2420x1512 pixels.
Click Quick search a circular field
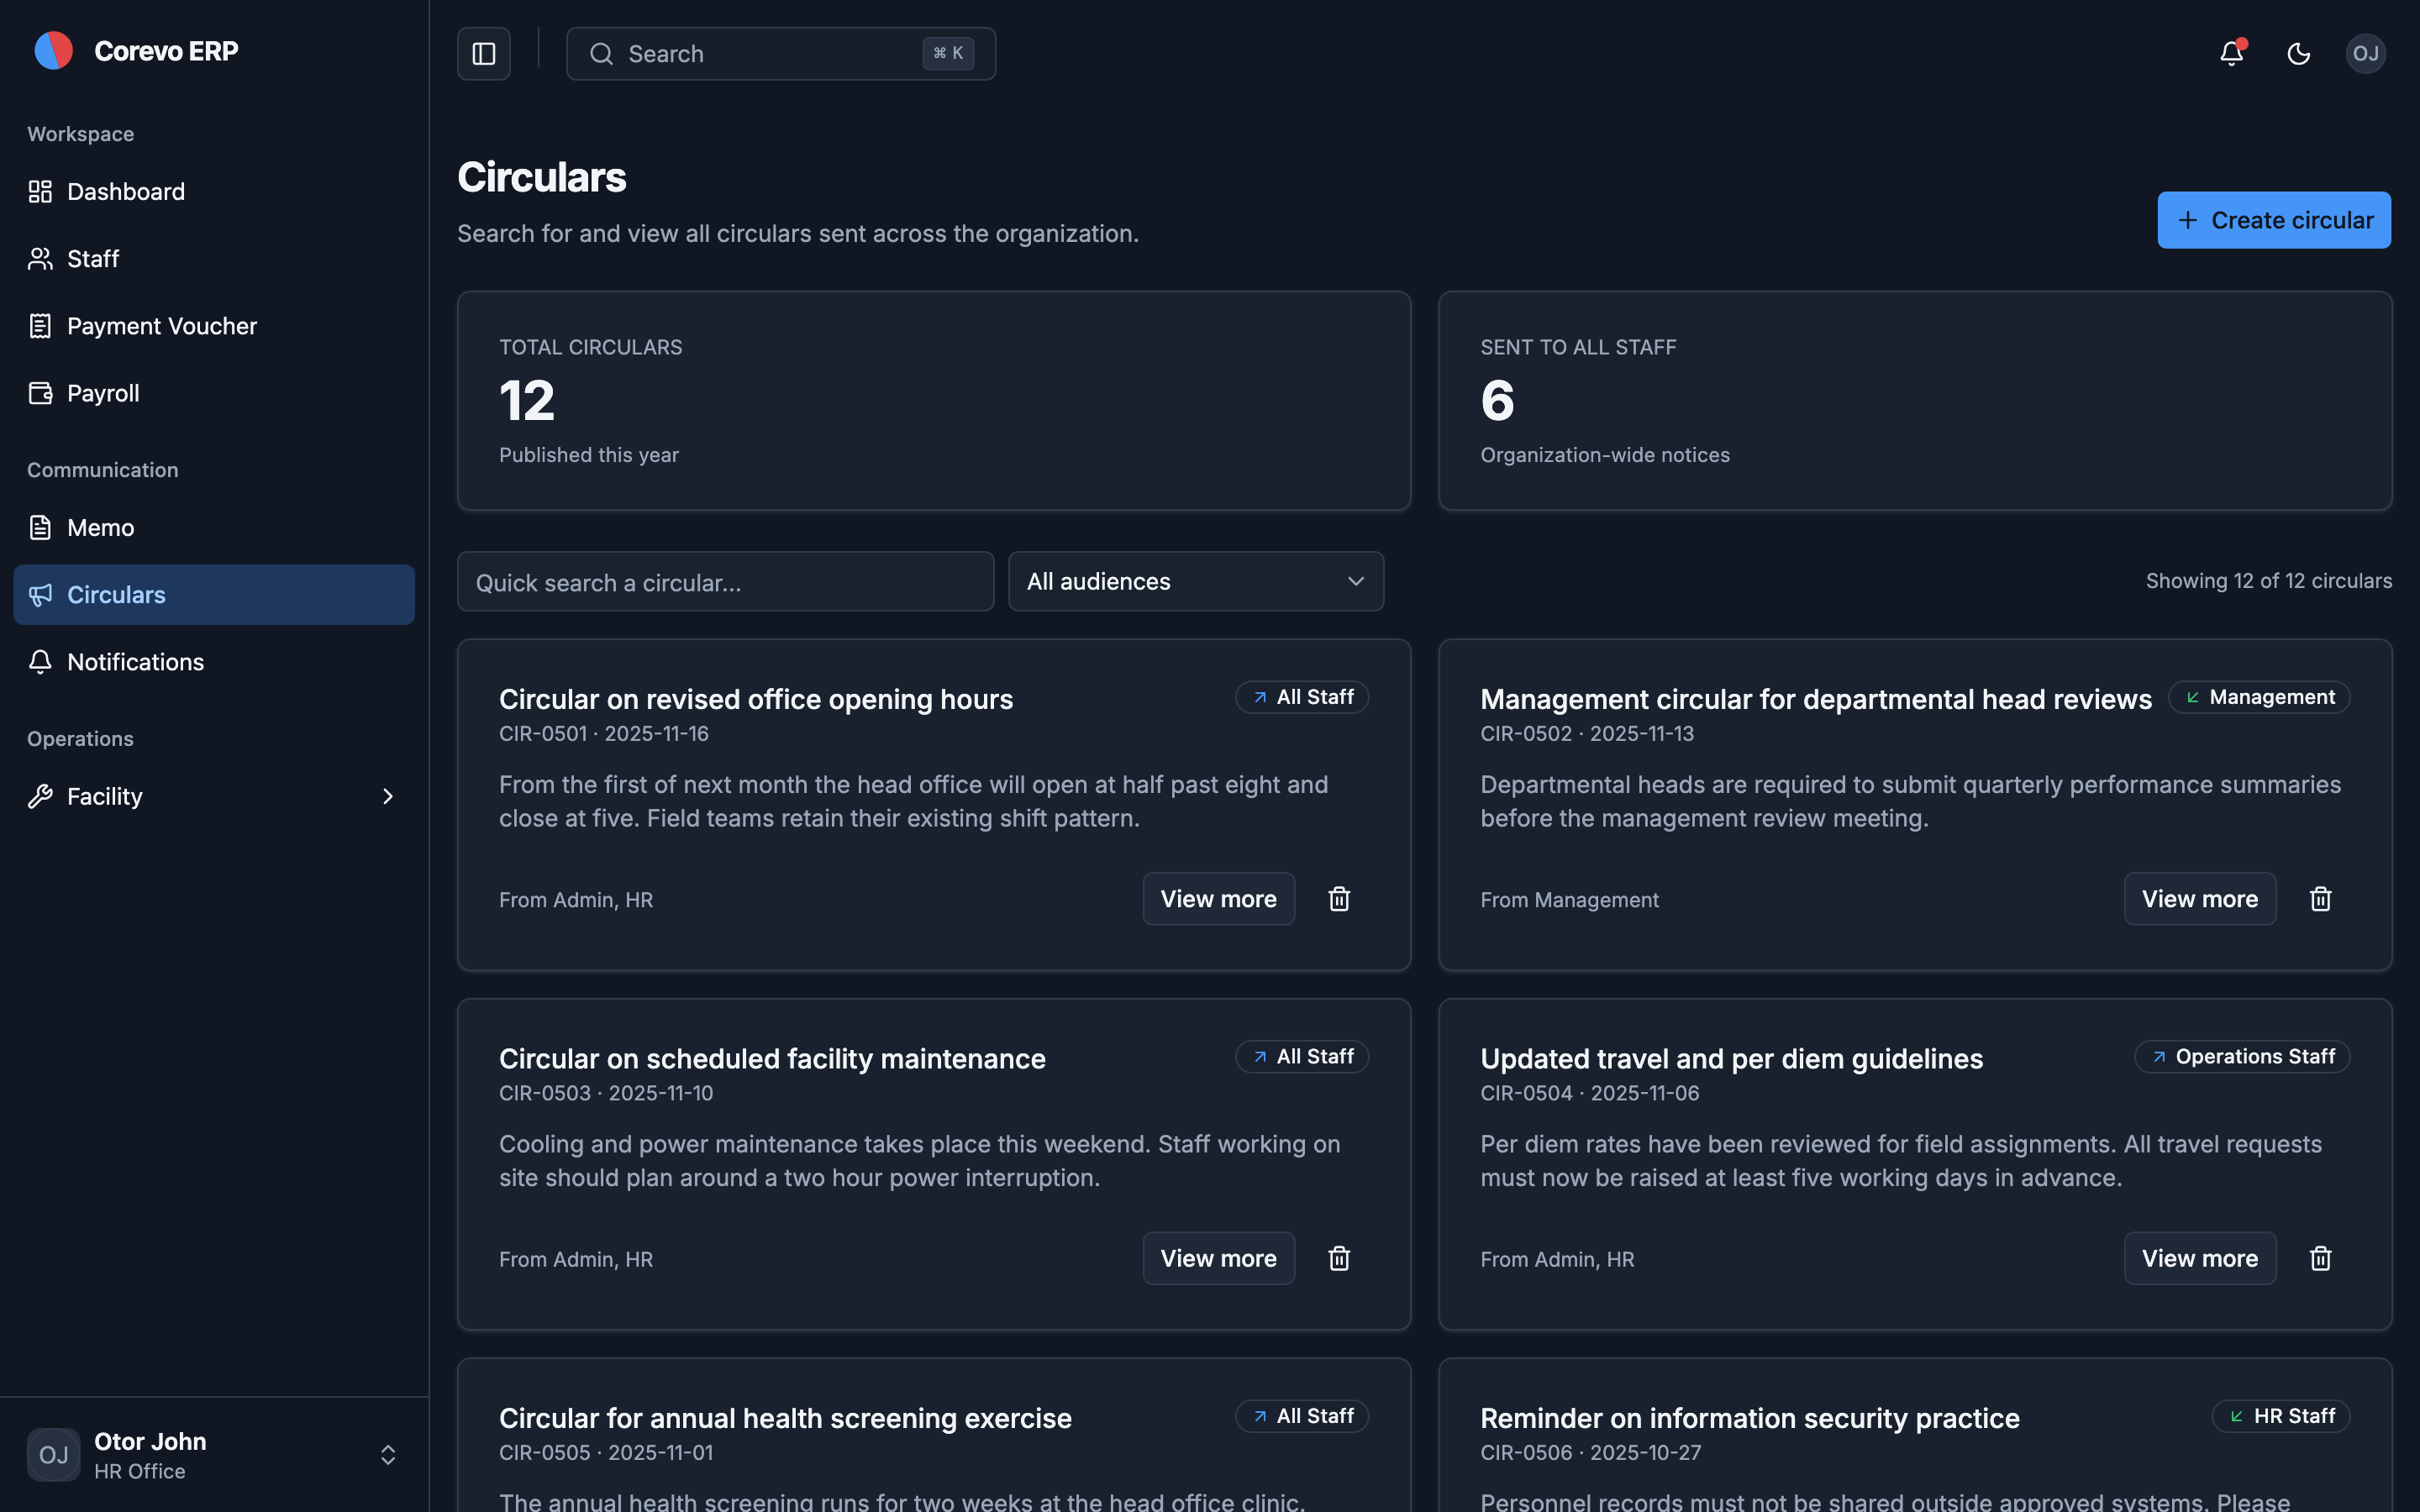tap(726, 581)
